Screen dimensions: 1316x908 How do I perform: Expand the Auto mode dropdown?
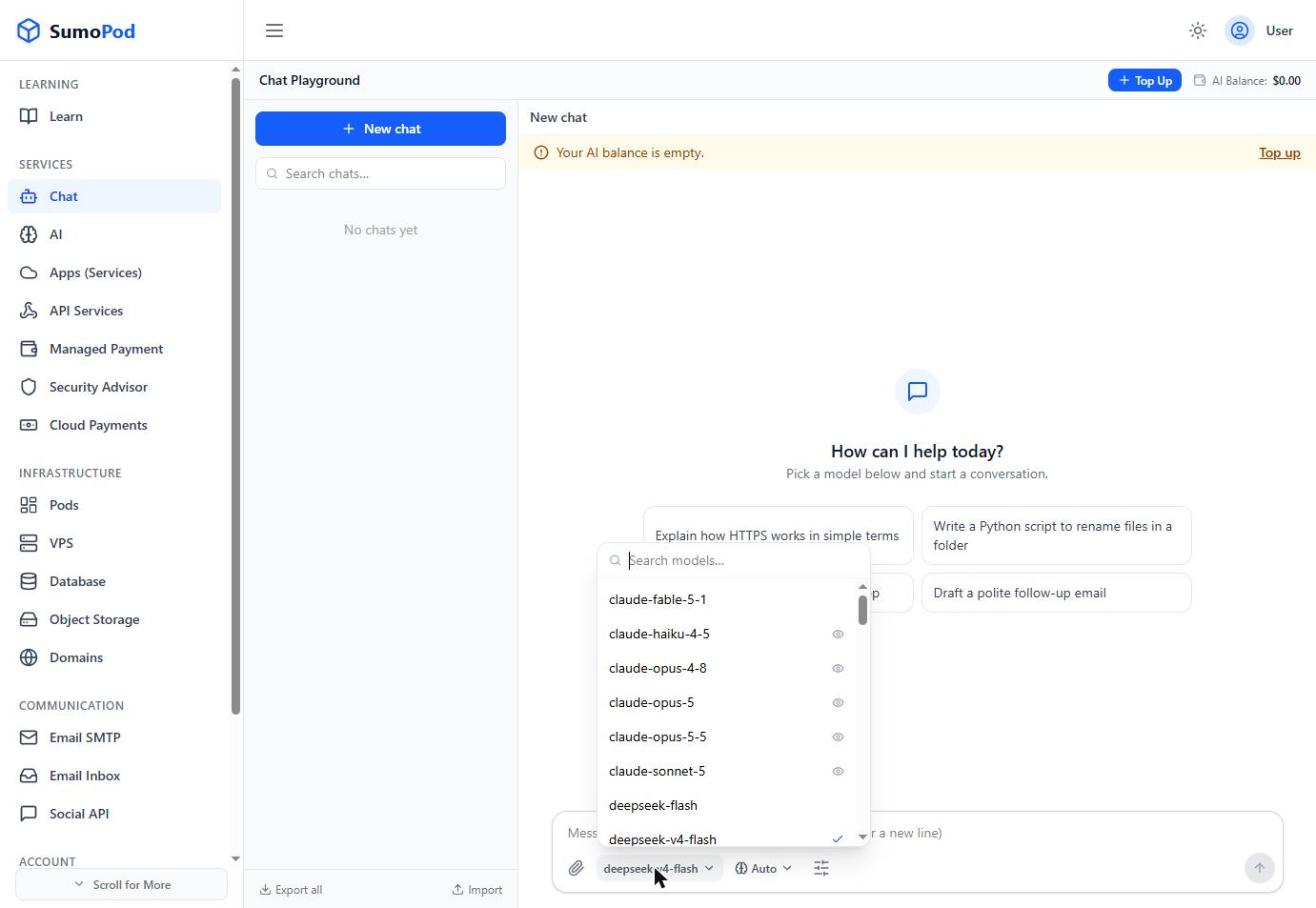click(x=763, y=868)
